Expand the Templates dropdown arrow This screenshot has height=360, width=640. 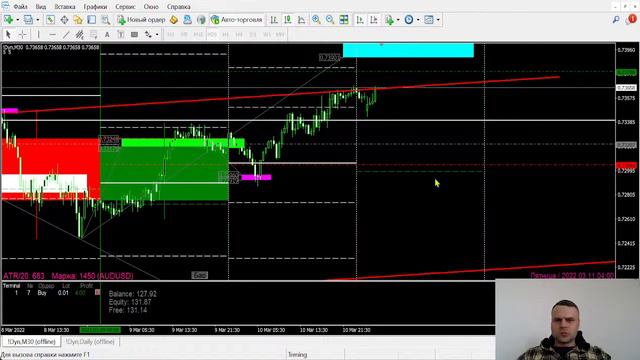tap(438, 20)
